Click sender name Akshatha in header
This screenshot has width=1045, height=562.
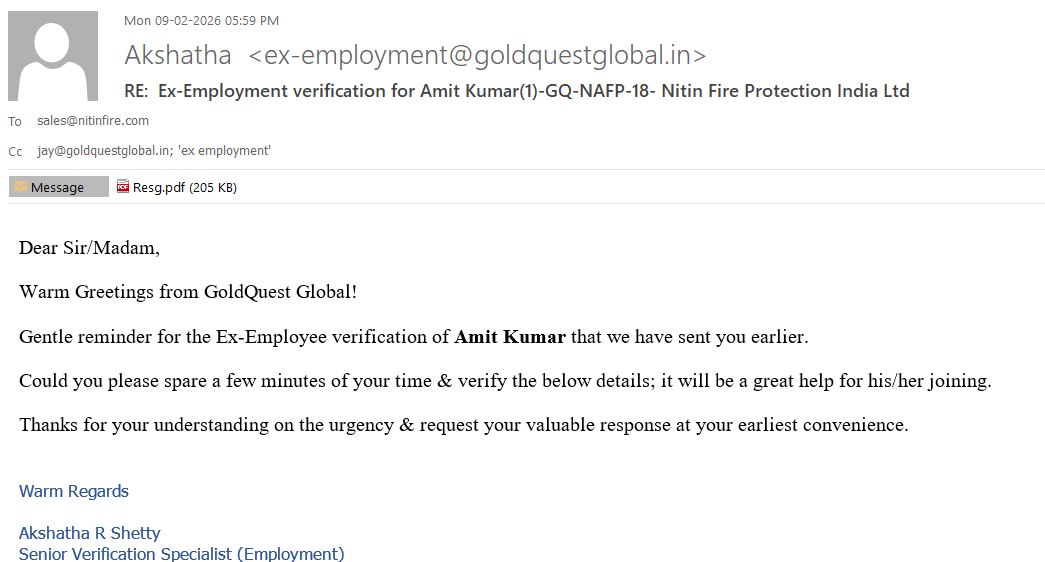point(178,56)
